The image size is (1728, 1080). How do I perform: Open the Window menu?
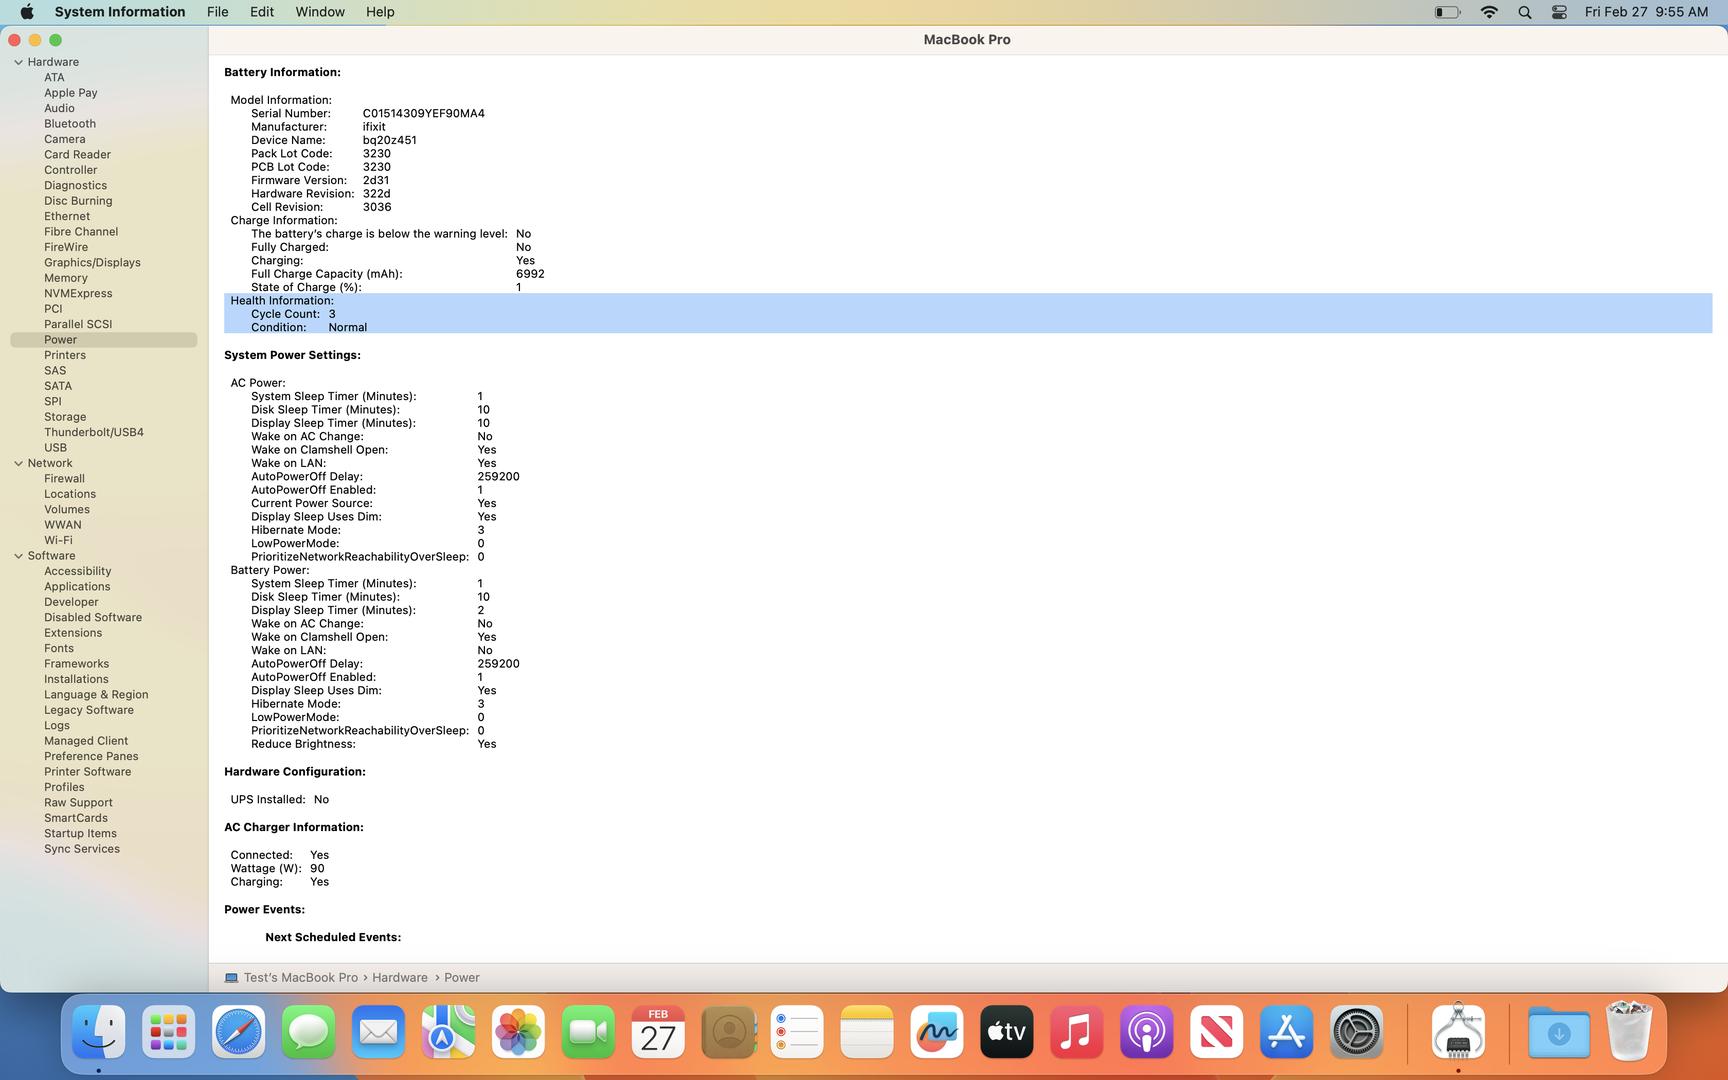tap(320, 12)
